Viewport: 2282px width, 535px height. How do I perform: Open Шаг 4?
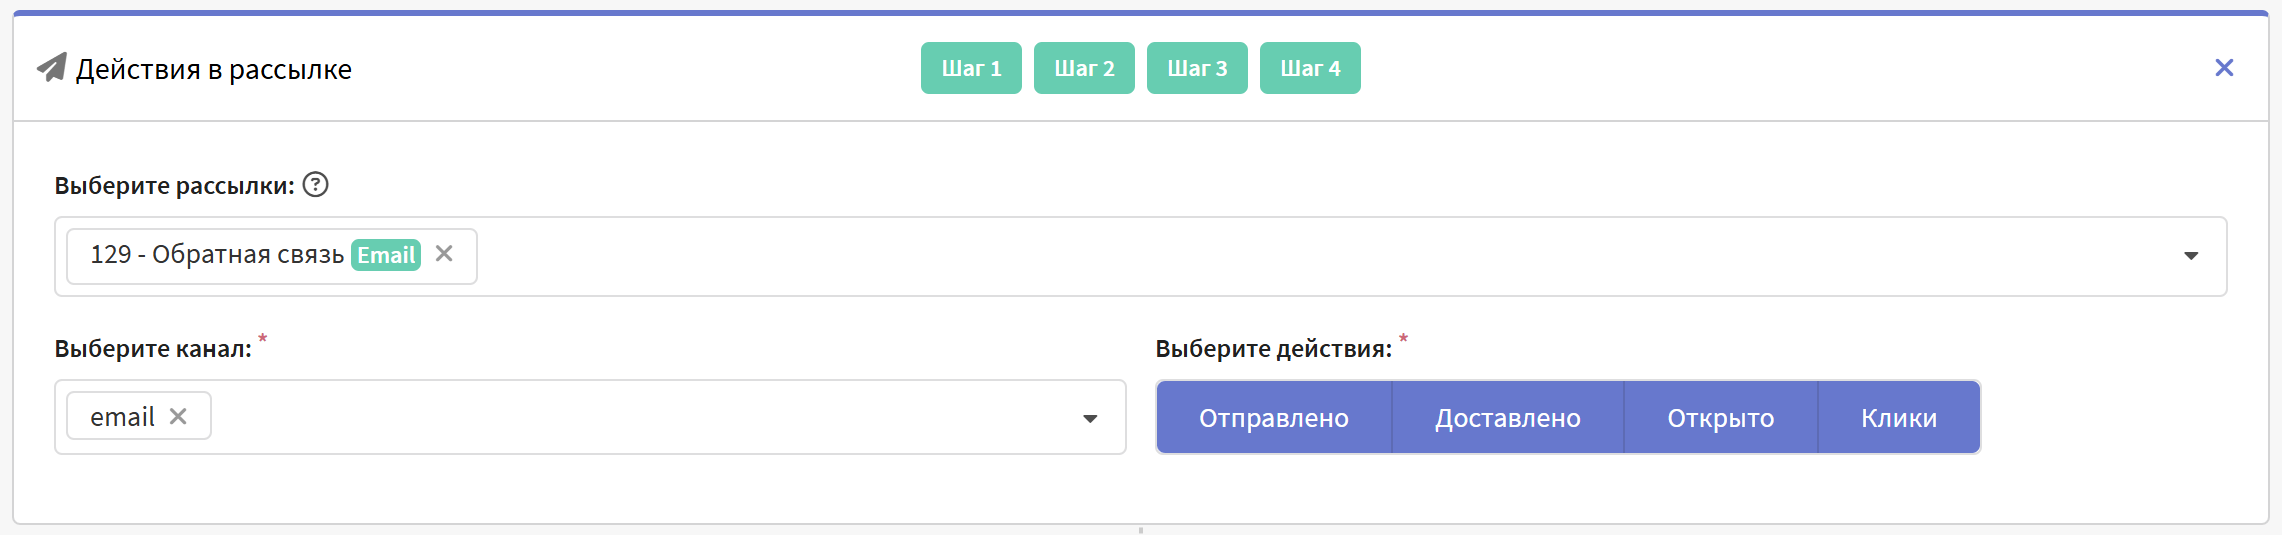(1310, 69)
